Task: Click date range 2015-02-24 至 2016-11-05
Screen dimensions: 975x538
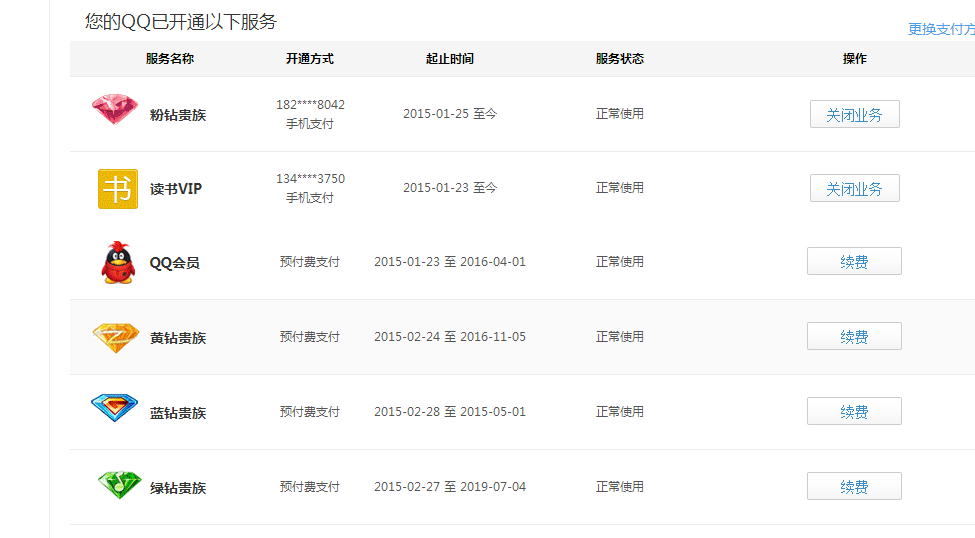Action: (450, 336)
